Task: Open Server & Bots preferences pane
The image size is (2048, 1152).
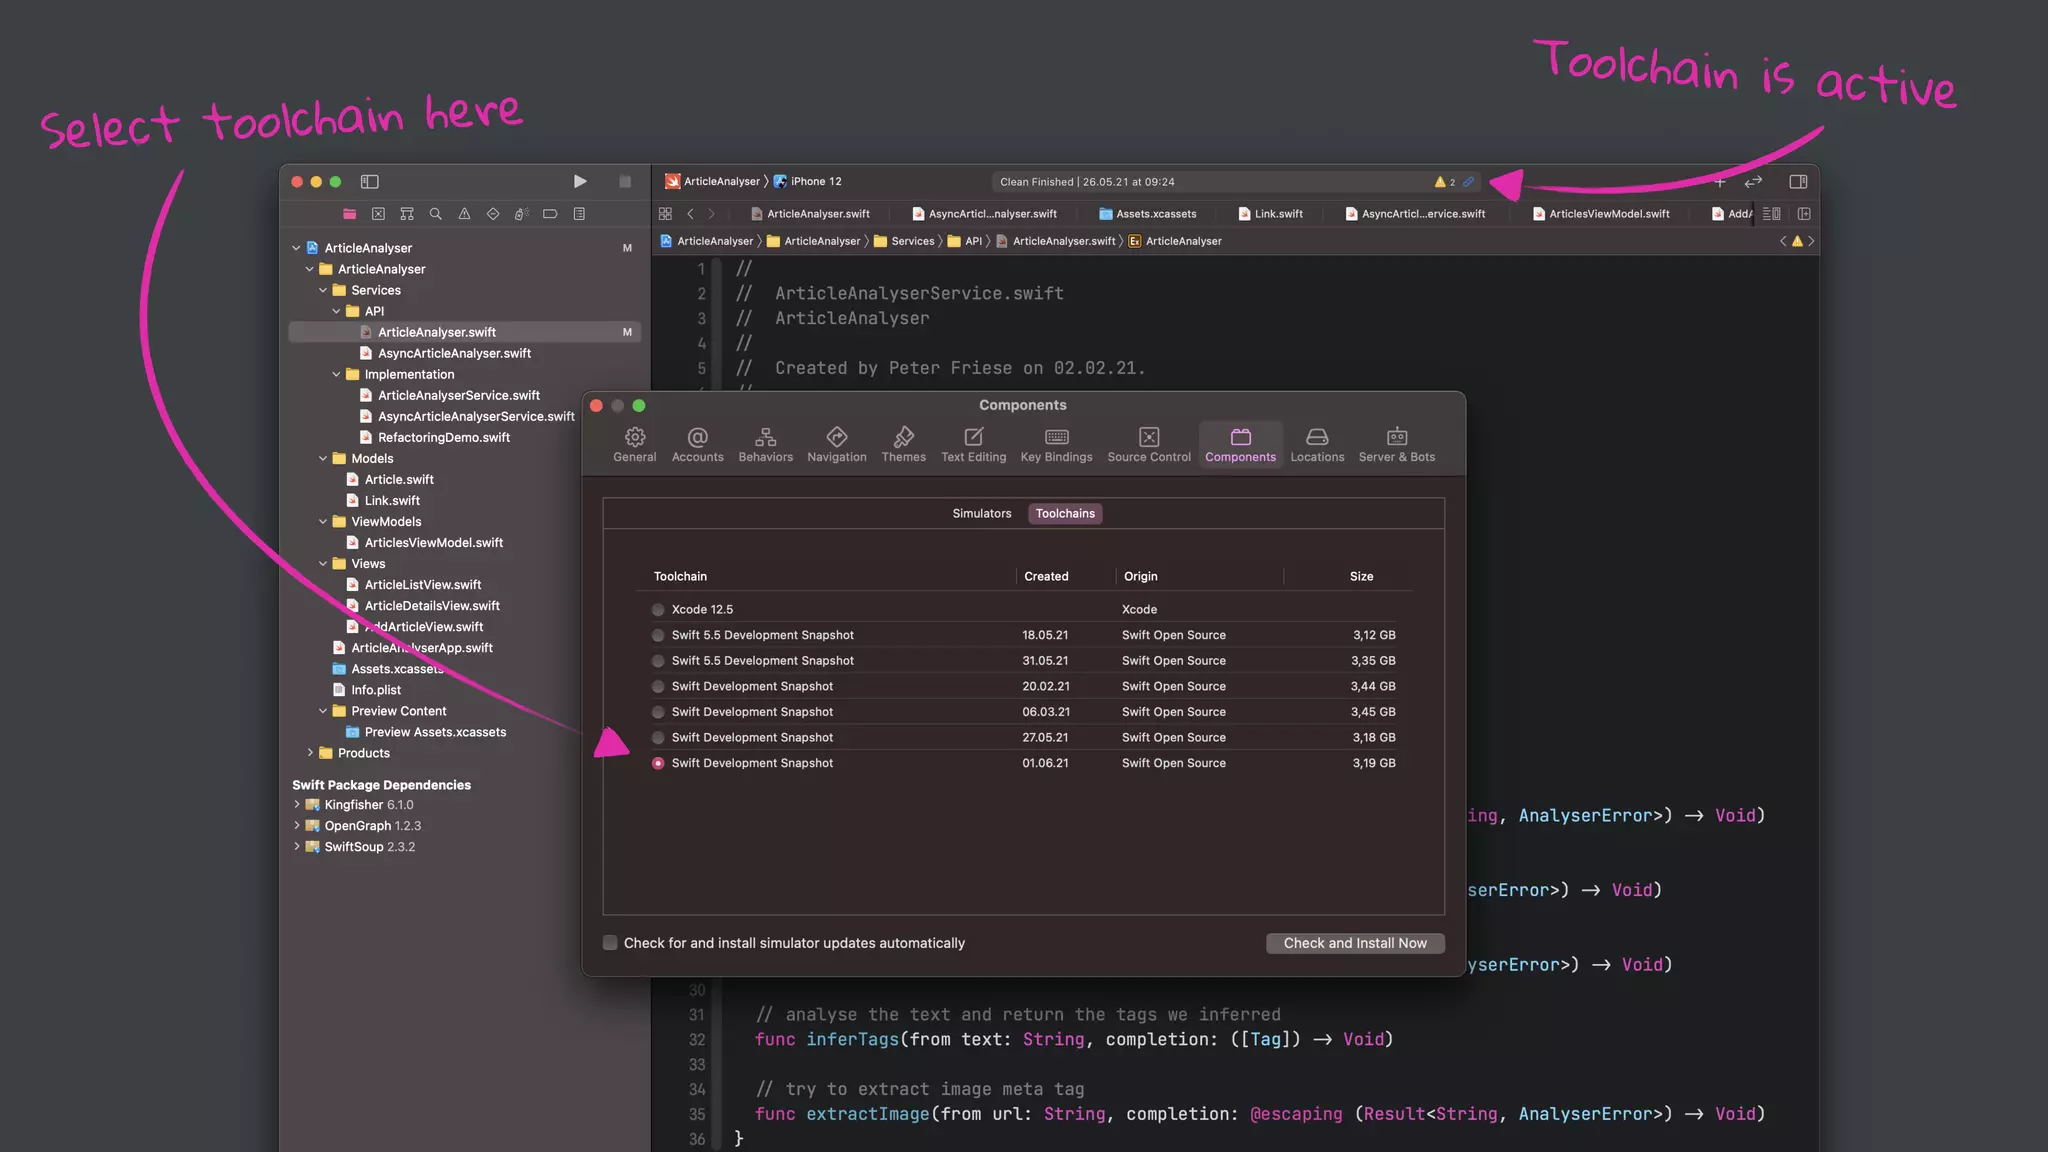Action: (x=1396, y=445)
